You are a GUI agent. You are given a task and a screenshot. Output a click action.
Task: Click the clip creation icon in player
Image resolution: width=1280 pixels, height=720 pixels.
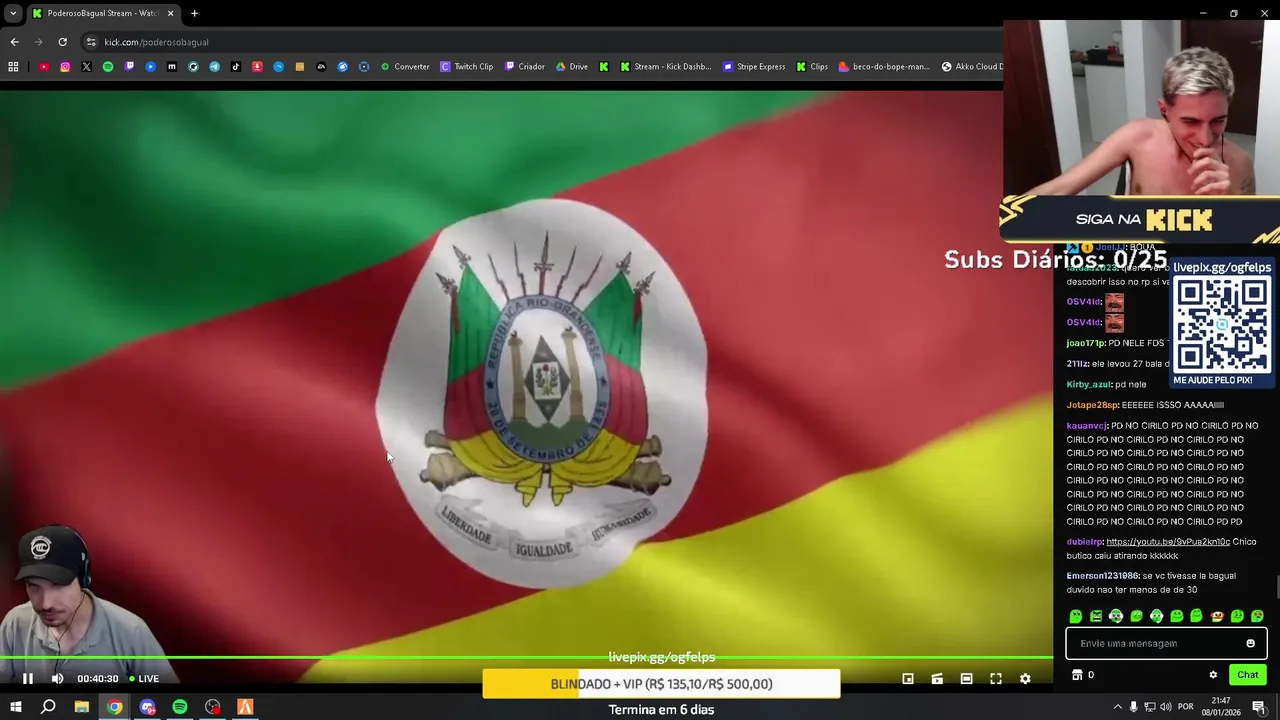click(937, 678)
